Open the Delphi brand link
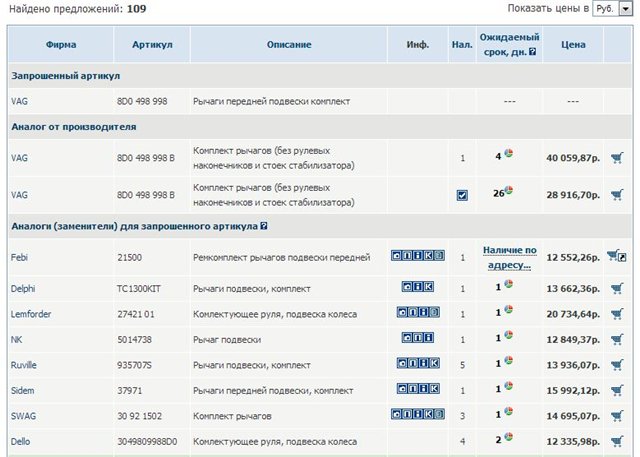 point(23,288)
